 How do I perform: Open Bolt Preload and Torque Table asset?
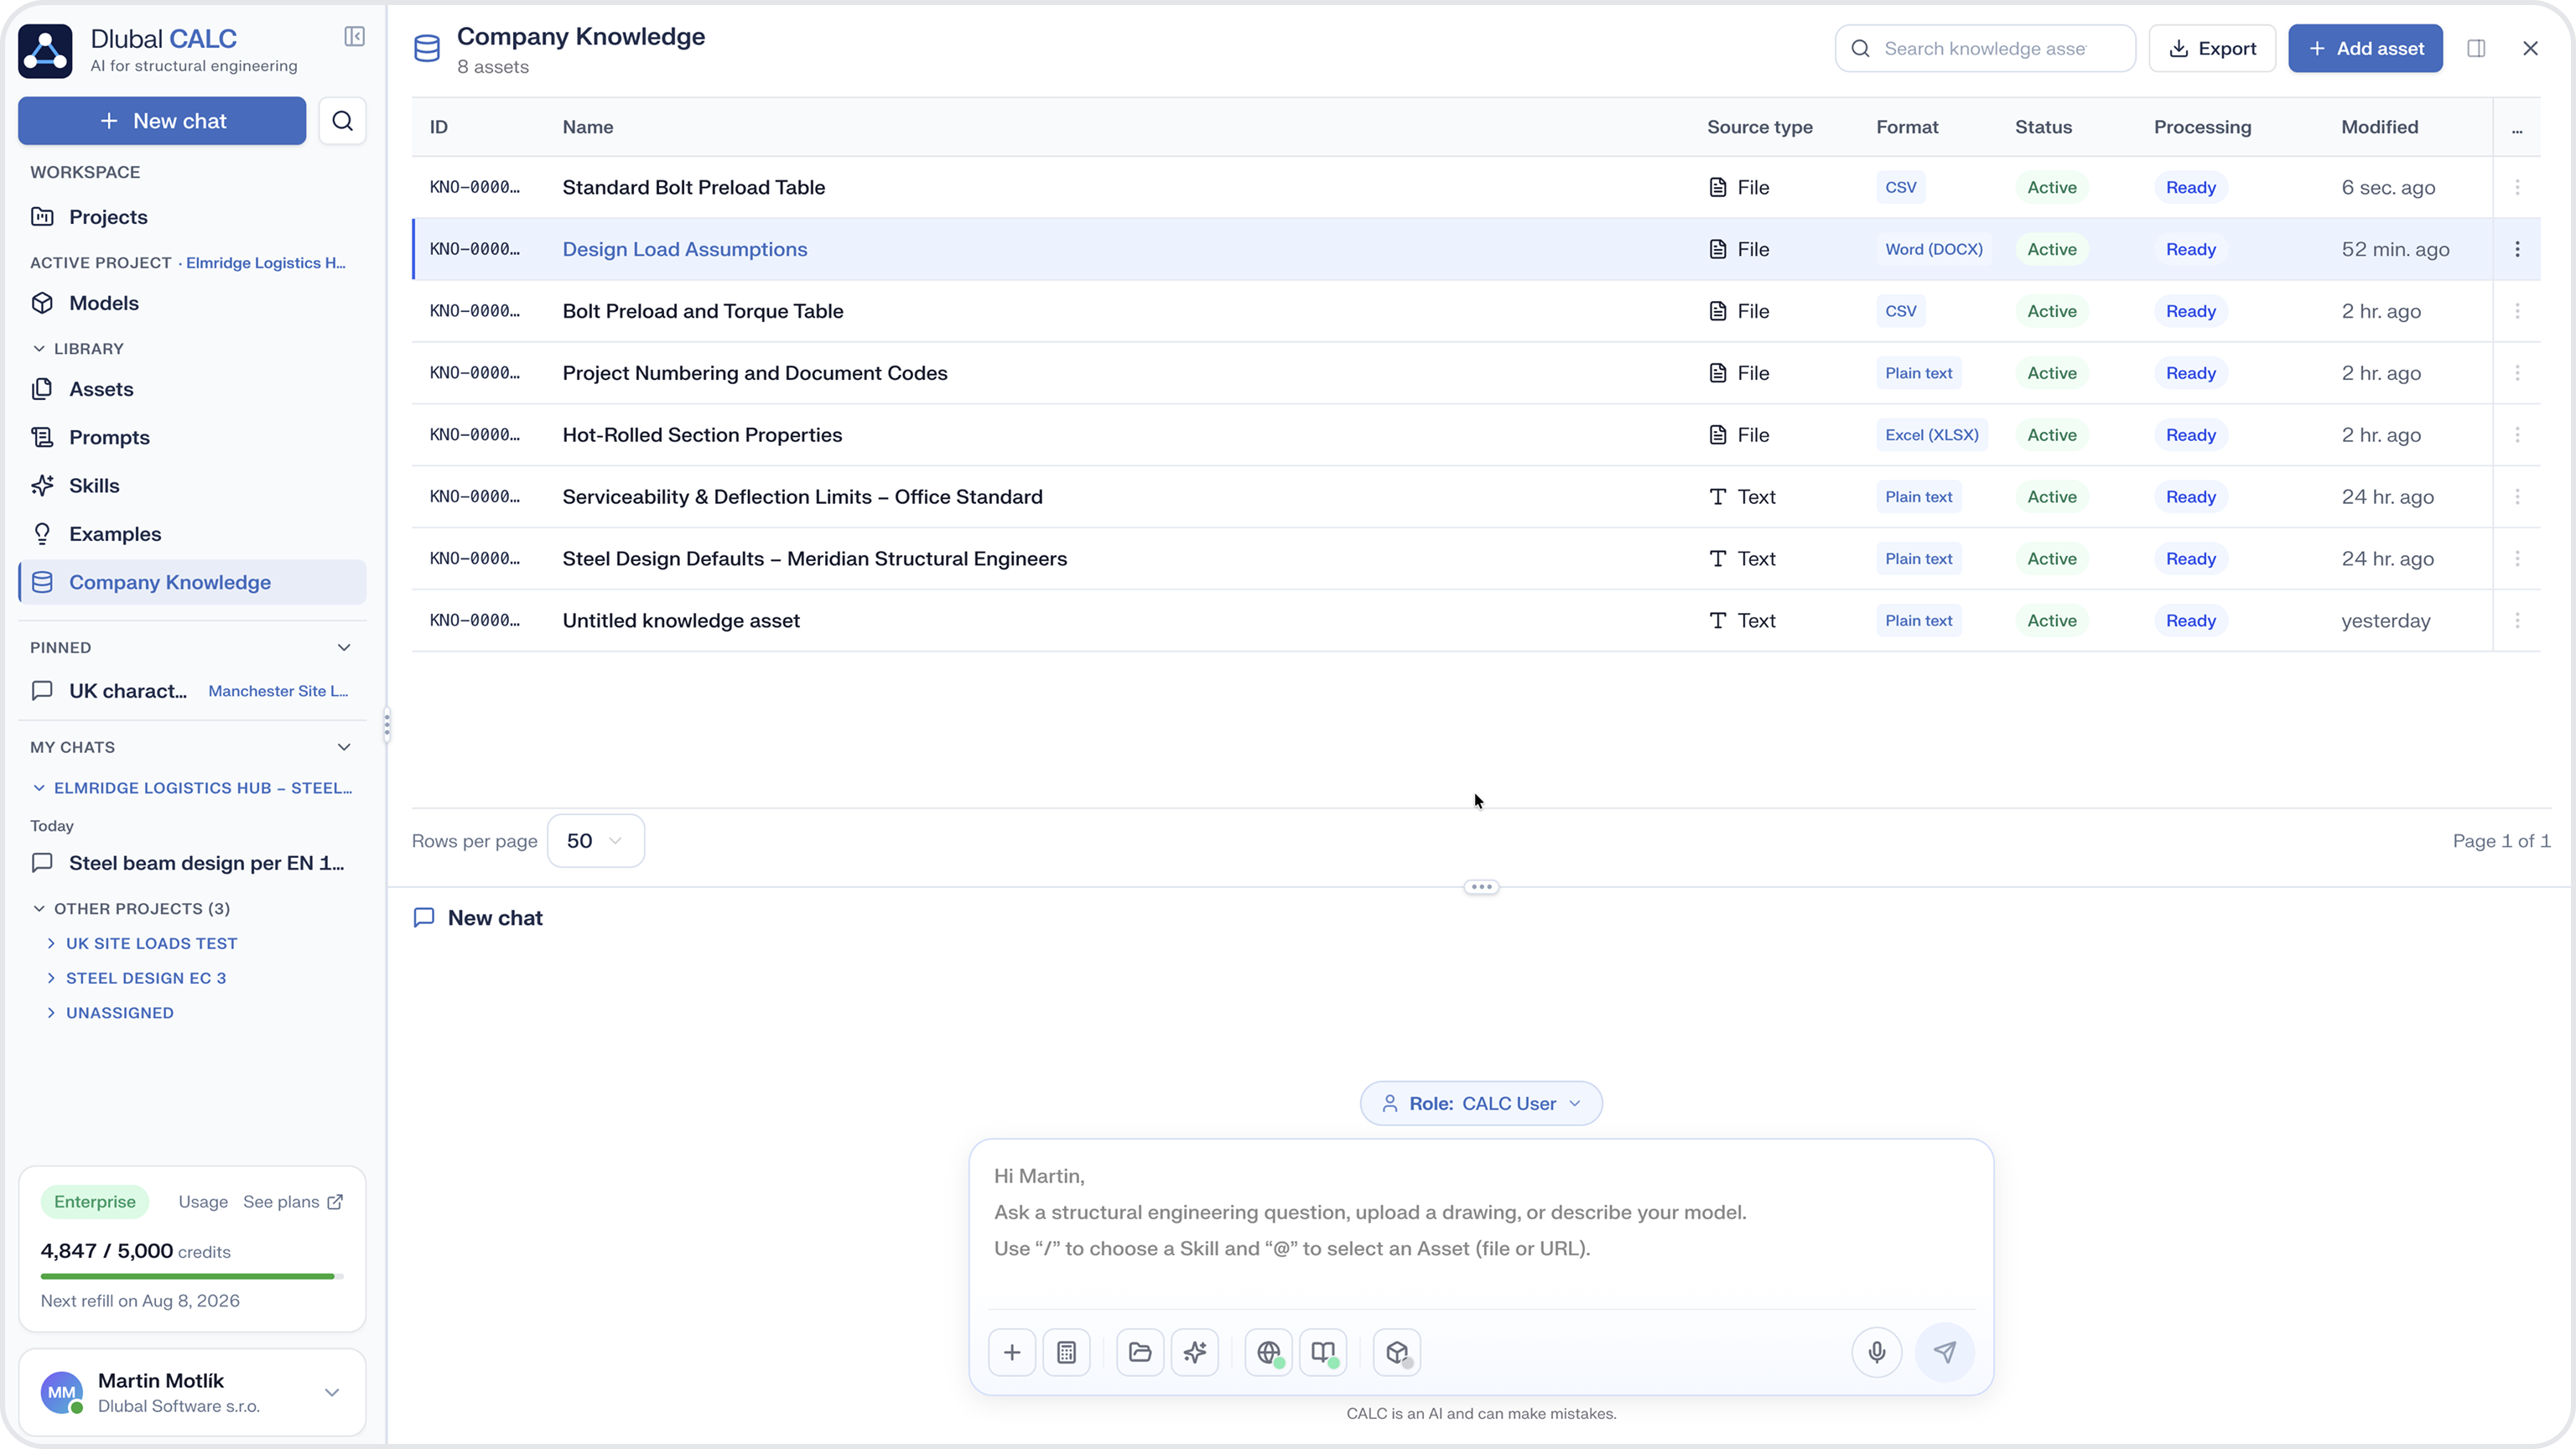(x=702, y=311)
